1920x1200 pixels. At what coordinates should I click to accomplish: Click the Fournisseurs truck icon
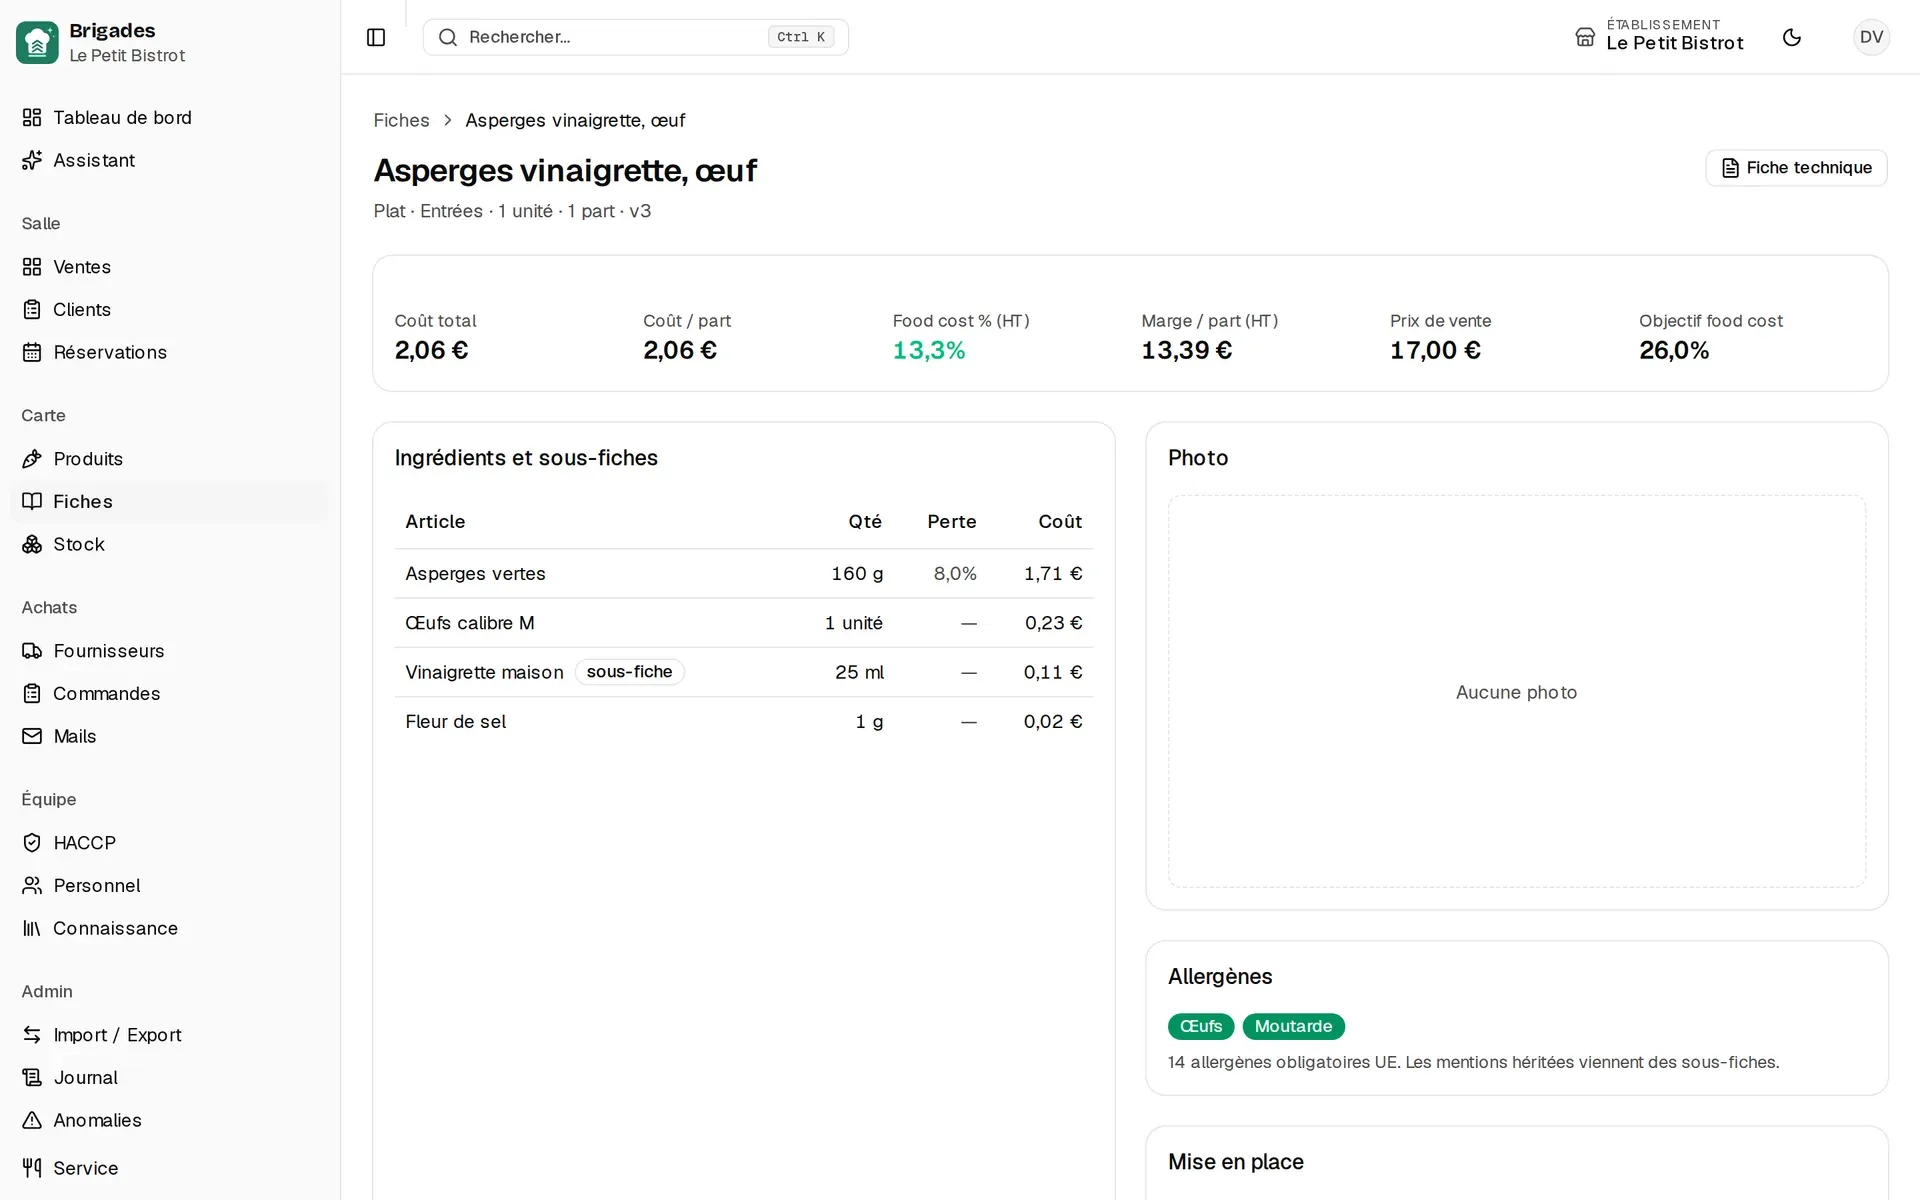[32, 651]
